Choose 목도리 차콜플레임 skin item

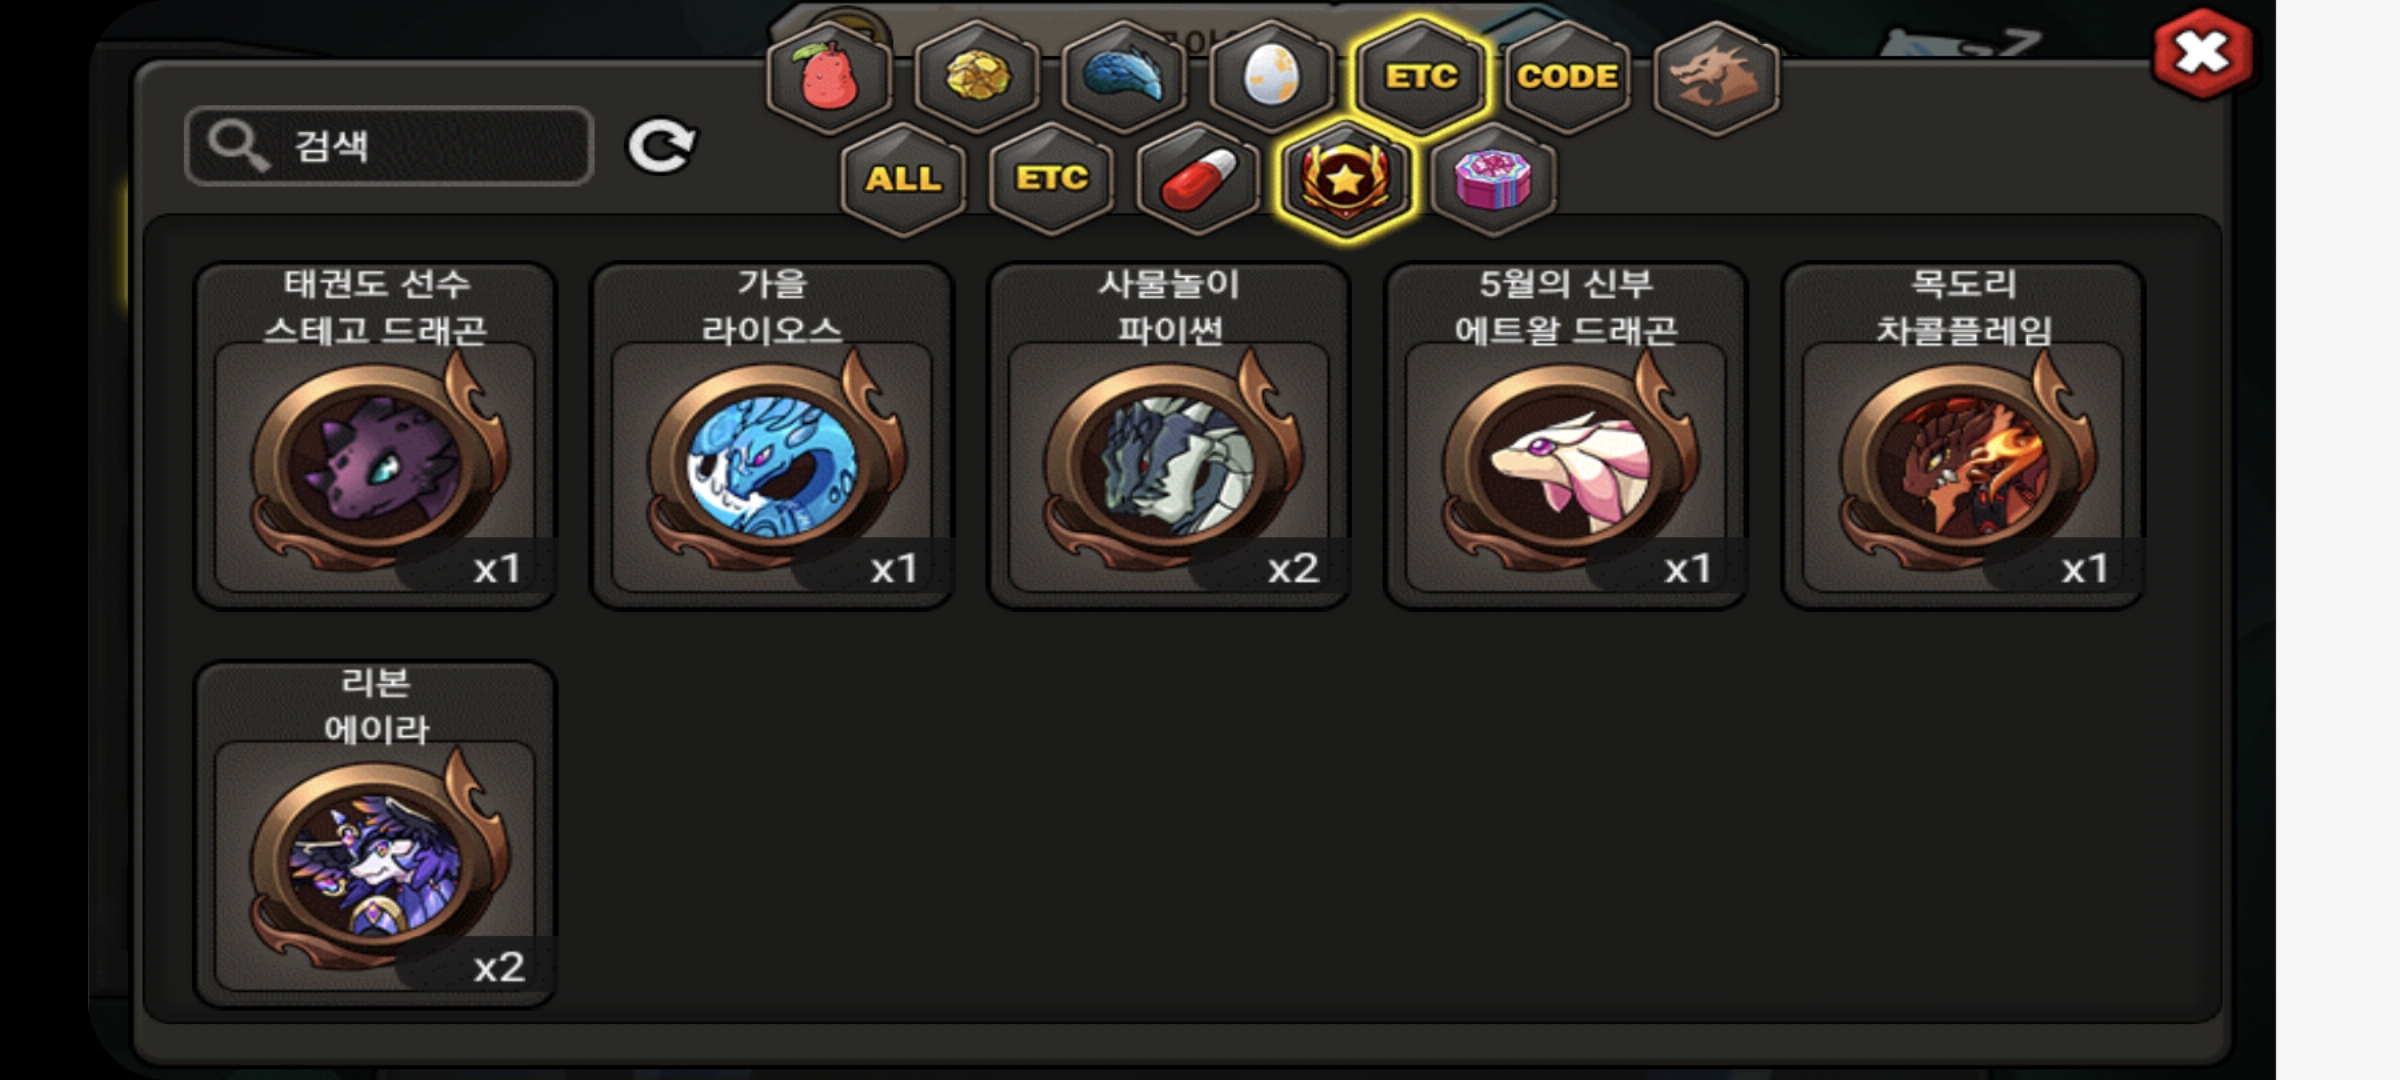point(1963,436)
